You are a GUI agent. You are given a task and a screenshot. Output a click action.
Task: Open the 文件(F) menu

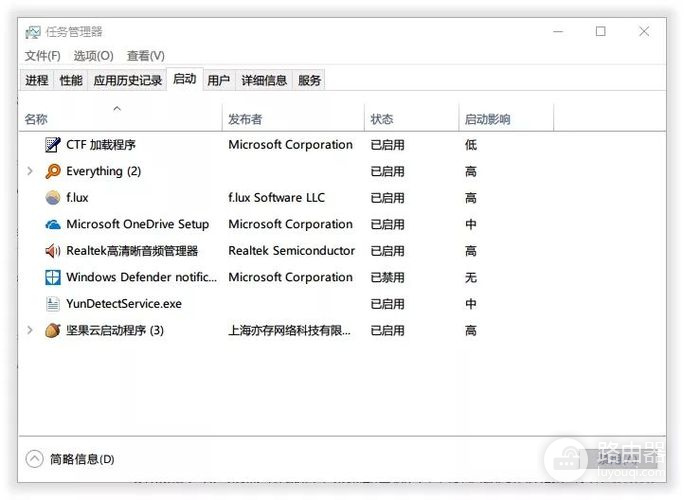[42, 56]
